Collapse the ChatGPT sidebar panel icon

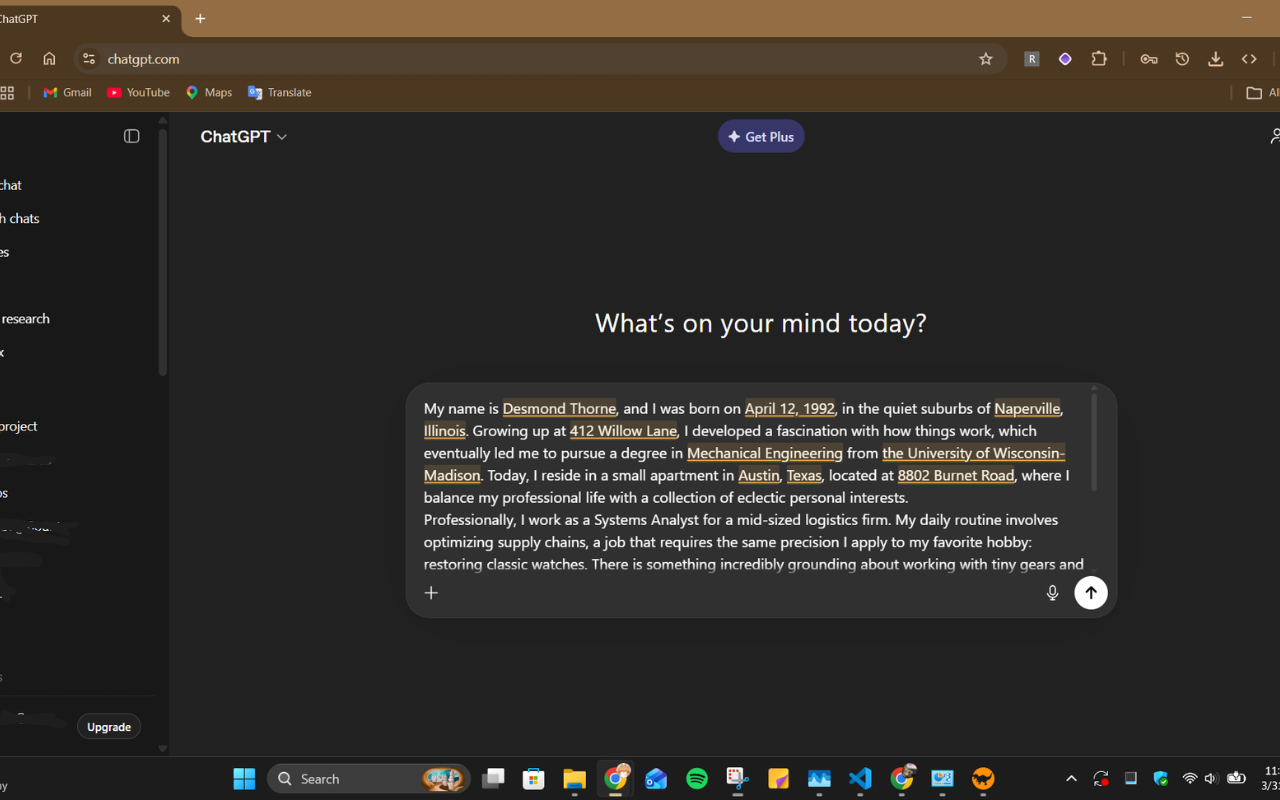pos(132,136)
